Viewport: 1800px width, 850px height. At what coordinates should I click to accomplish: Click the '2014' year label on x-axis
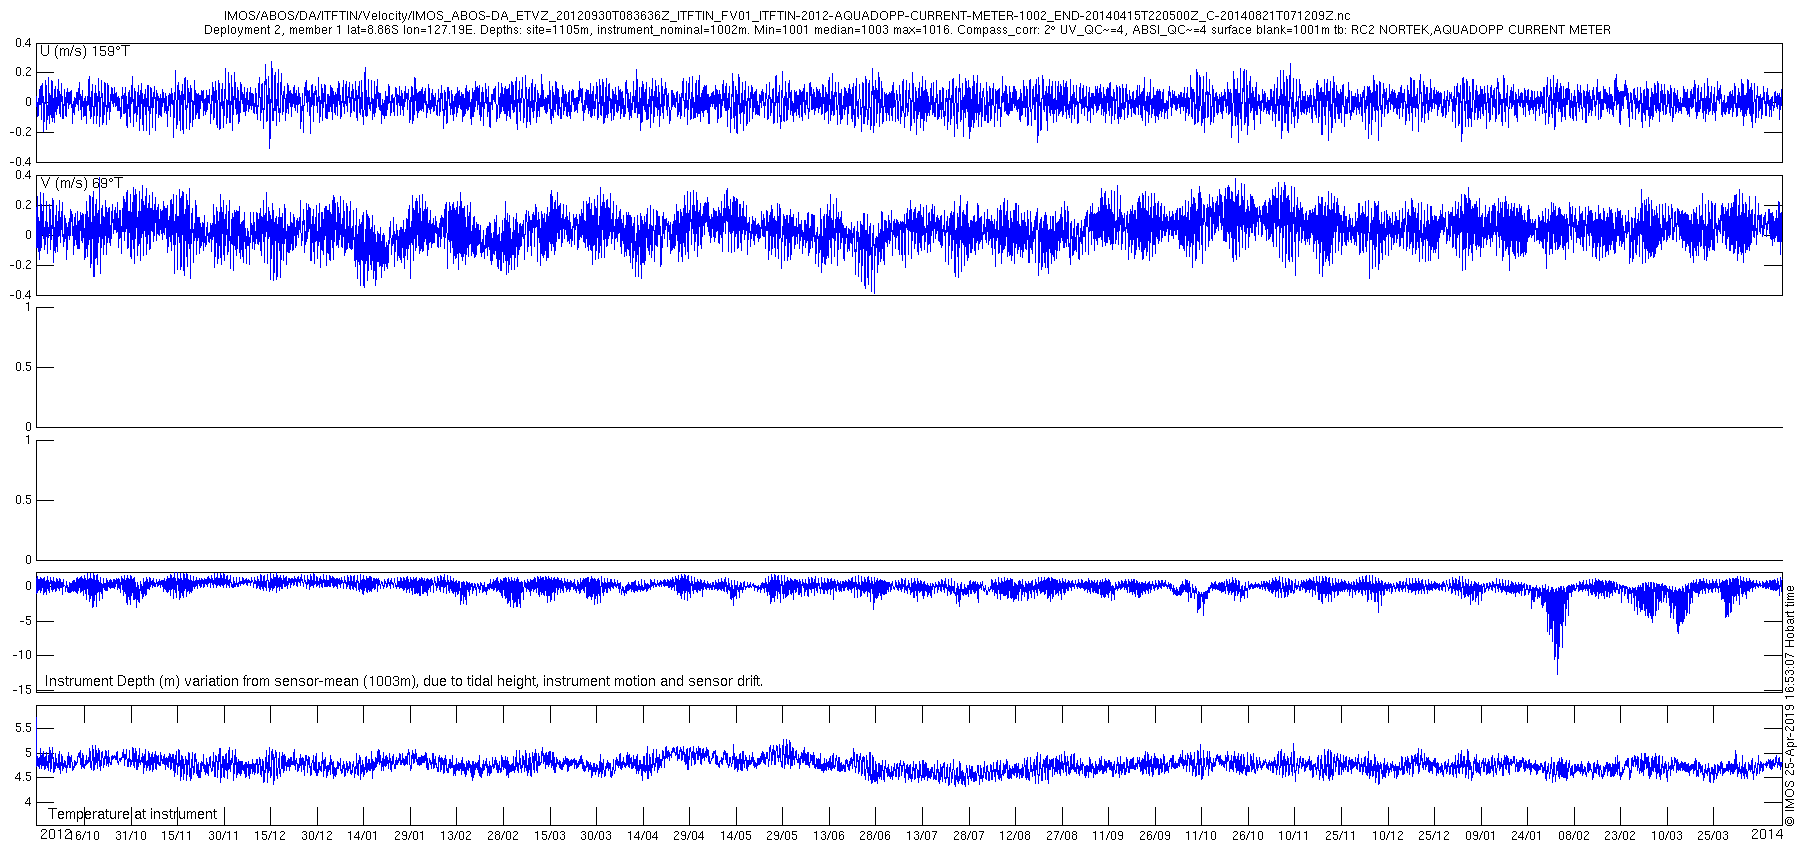pyautogui.click(x=1768, y=834)
